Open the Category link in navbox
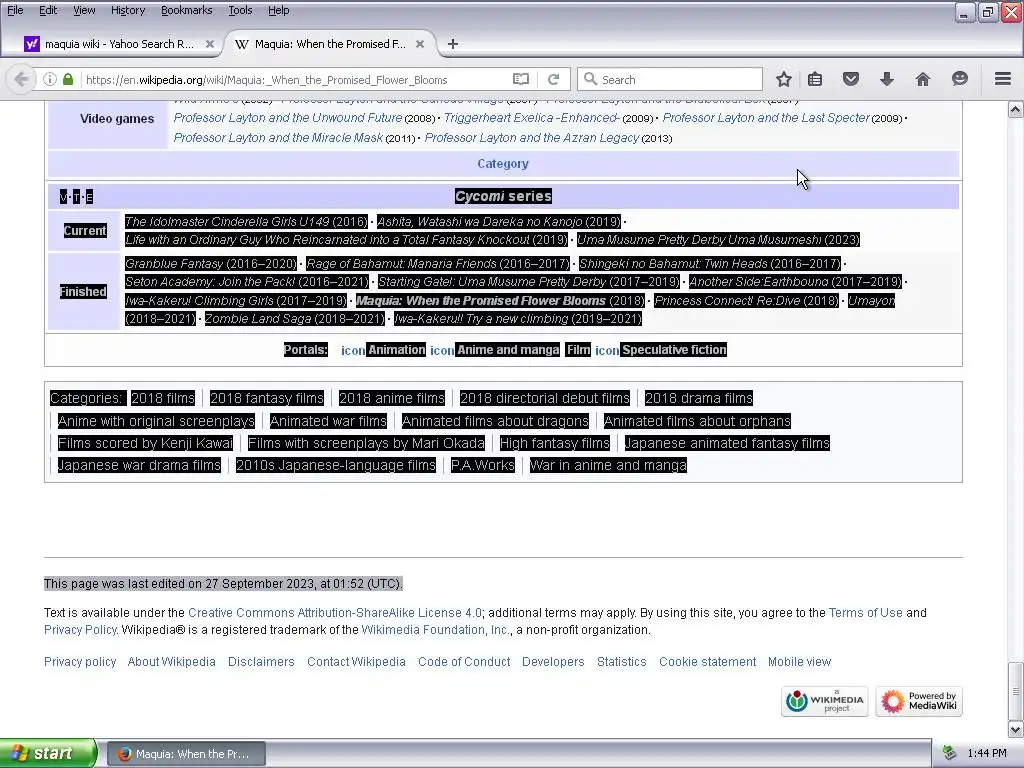Image resolution: width=1024 pixels, height=768 pixels. point(503,164)
